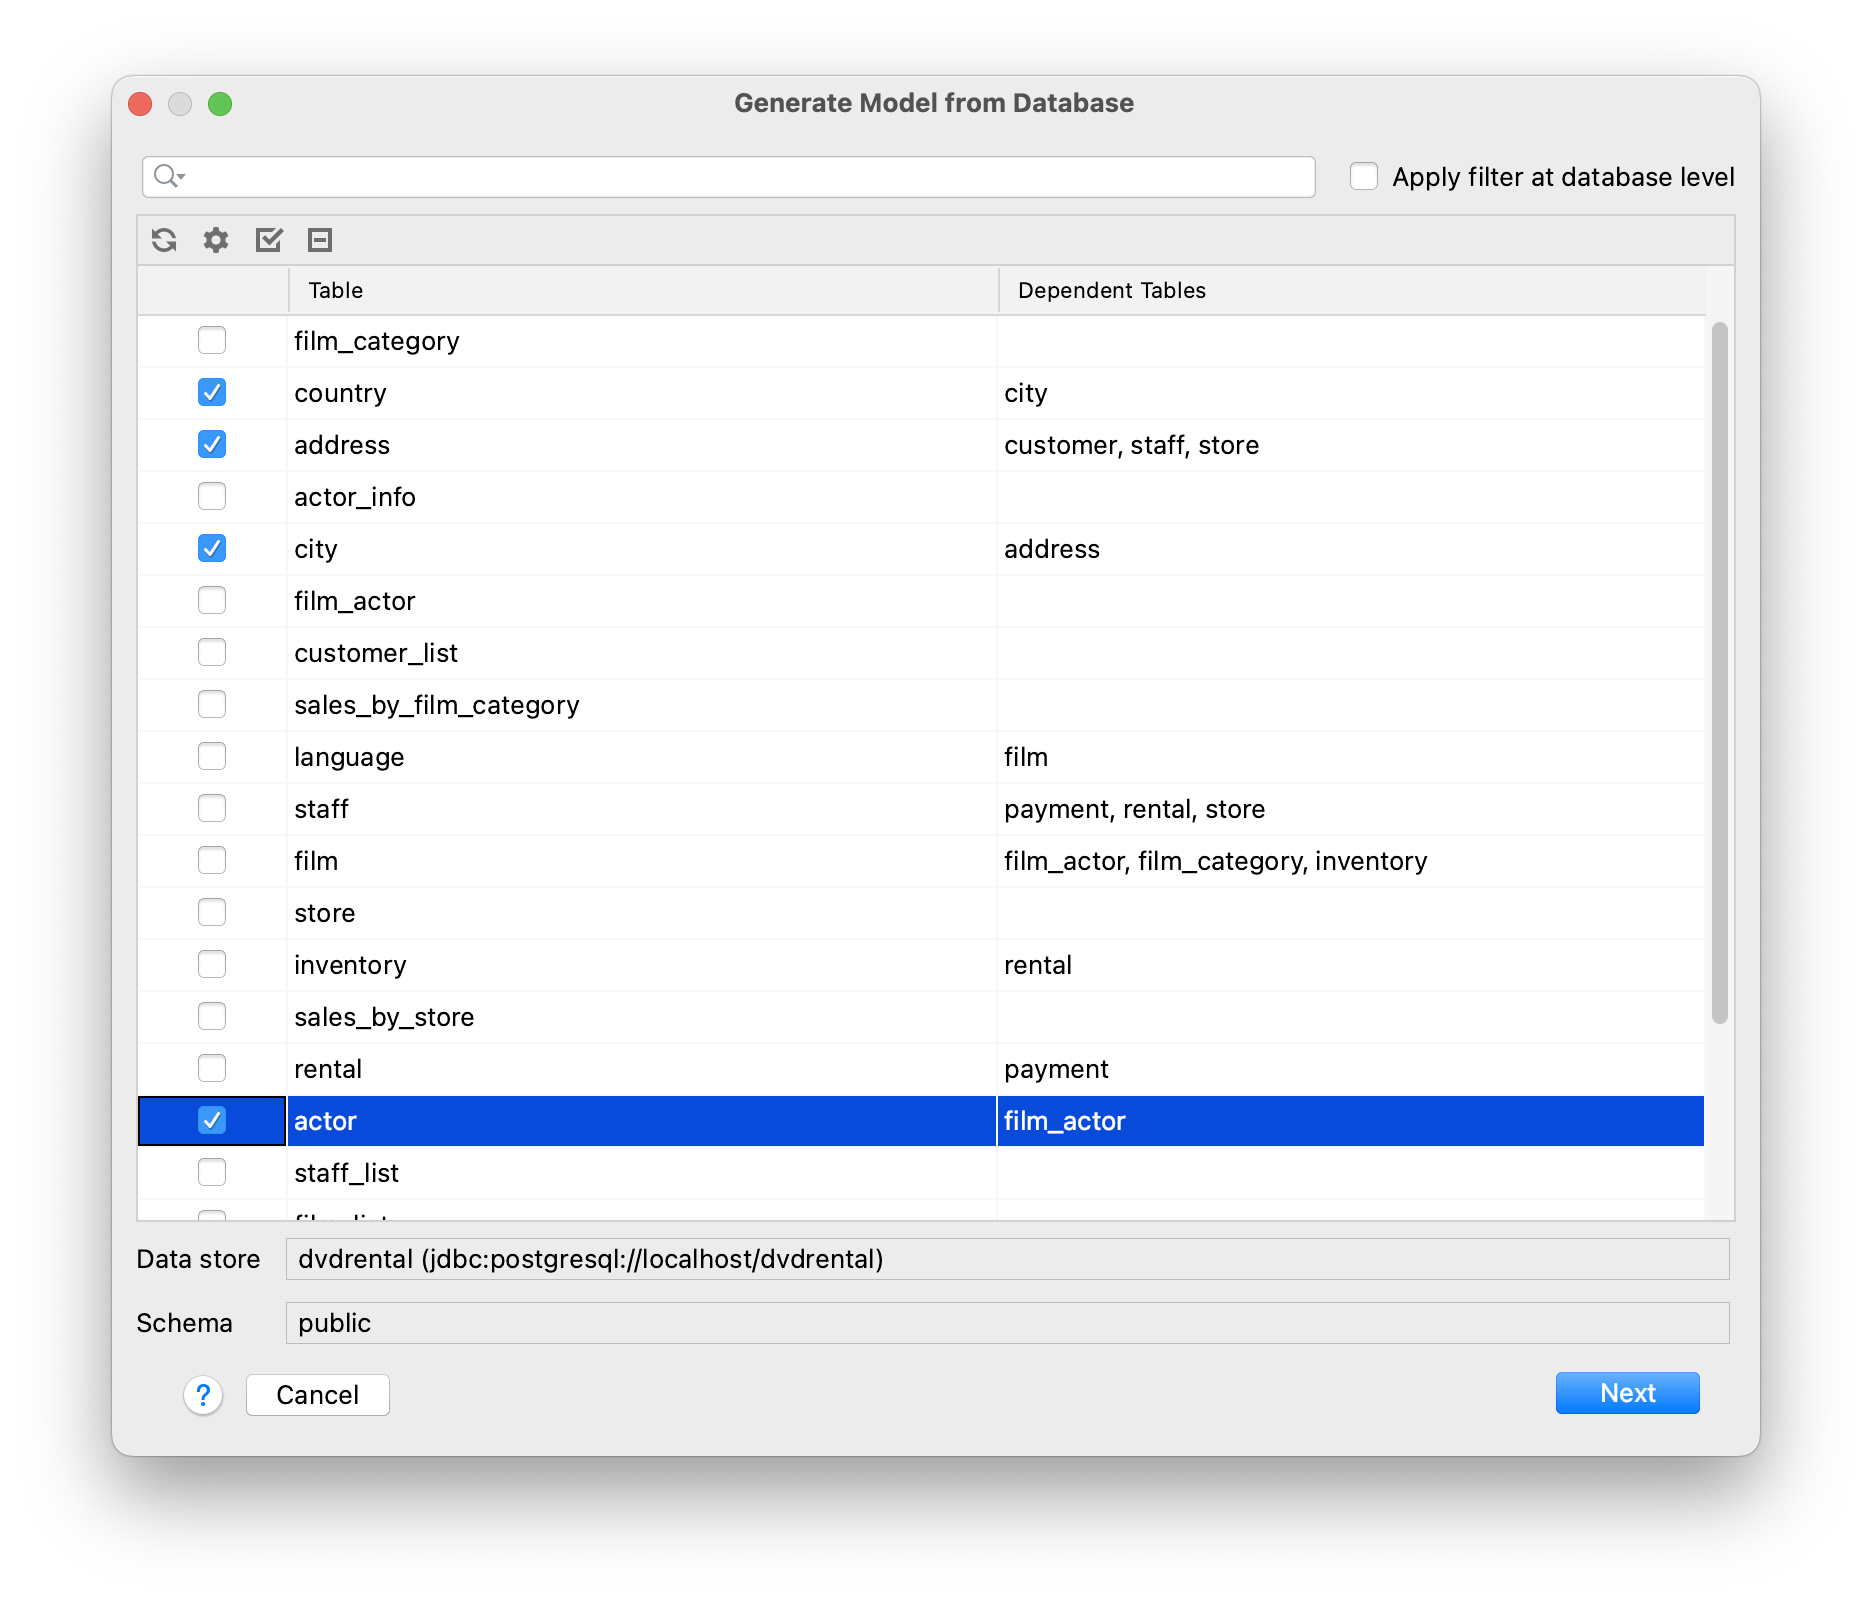This screenshot has width=1872, height=1604.
Task: Open the help question mark button
Action: click(203, 1395)
